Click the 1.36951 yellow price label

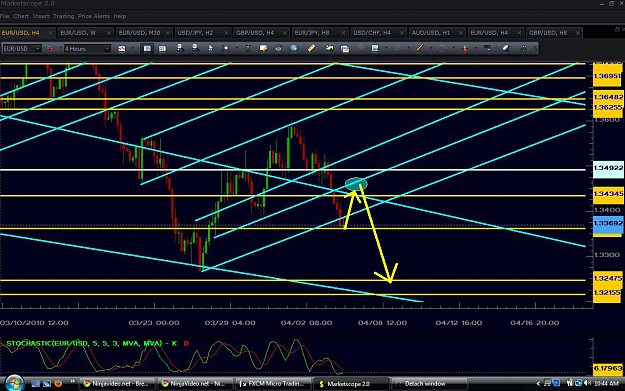point(608,76)
